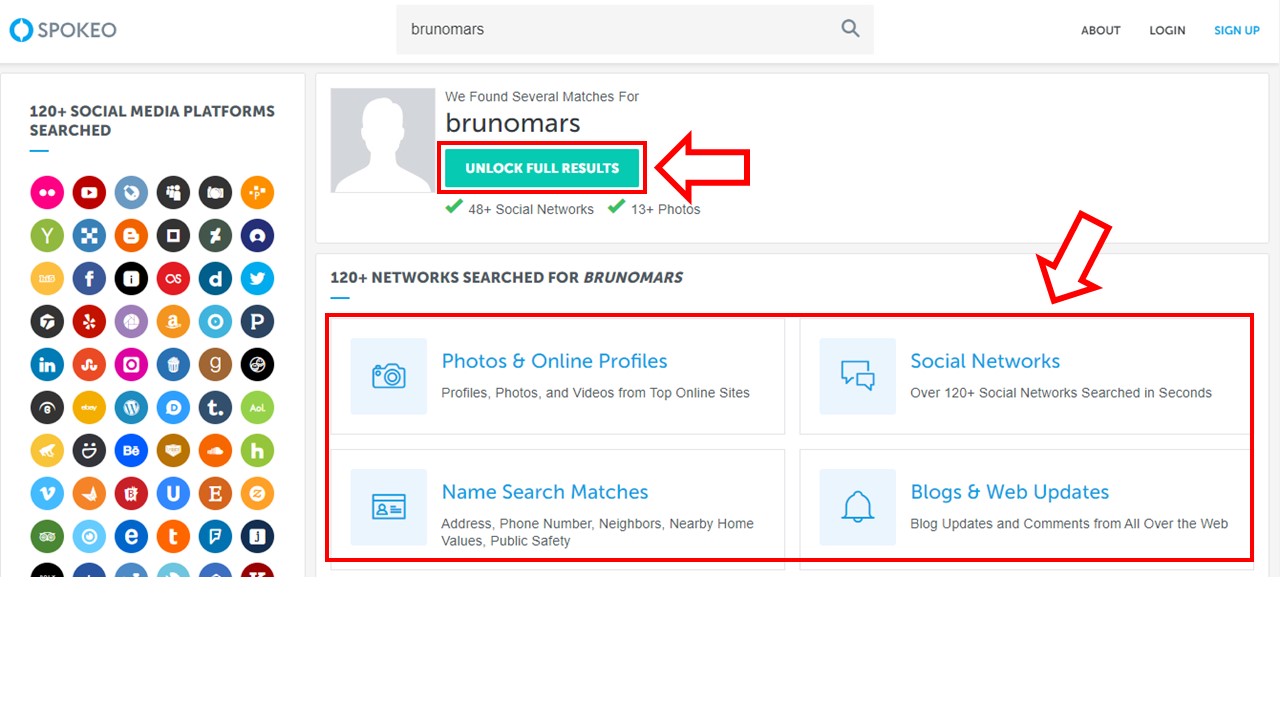Viewport: 1280px width, 720px height.
Task: Click the bell icon for Blogs & Web Updates
Action: tap(857, 507)
